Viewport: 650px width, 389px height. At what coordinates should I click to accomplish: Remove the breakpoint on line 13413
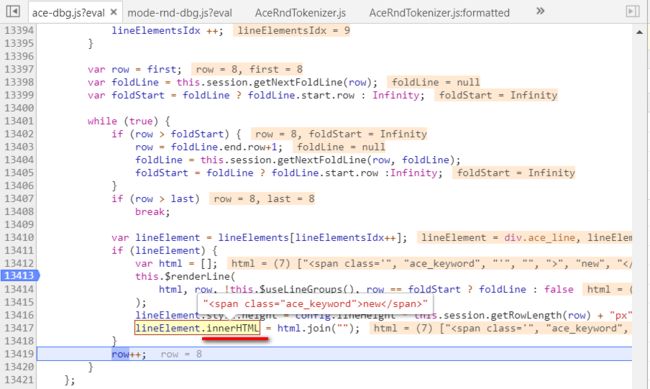coord(19,275)
